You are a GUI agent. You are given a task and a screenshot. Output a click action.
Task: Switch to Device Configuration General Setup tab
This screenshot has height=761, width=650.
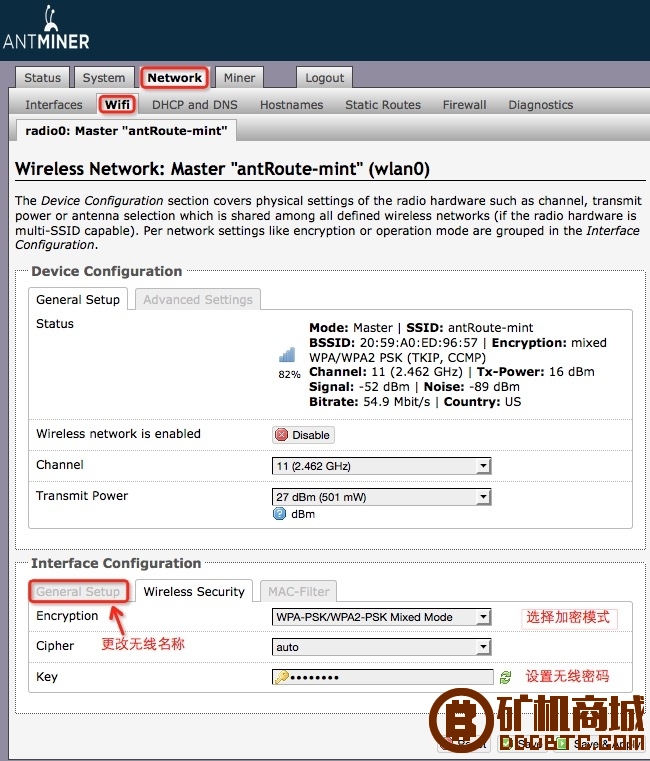[78, 299]
